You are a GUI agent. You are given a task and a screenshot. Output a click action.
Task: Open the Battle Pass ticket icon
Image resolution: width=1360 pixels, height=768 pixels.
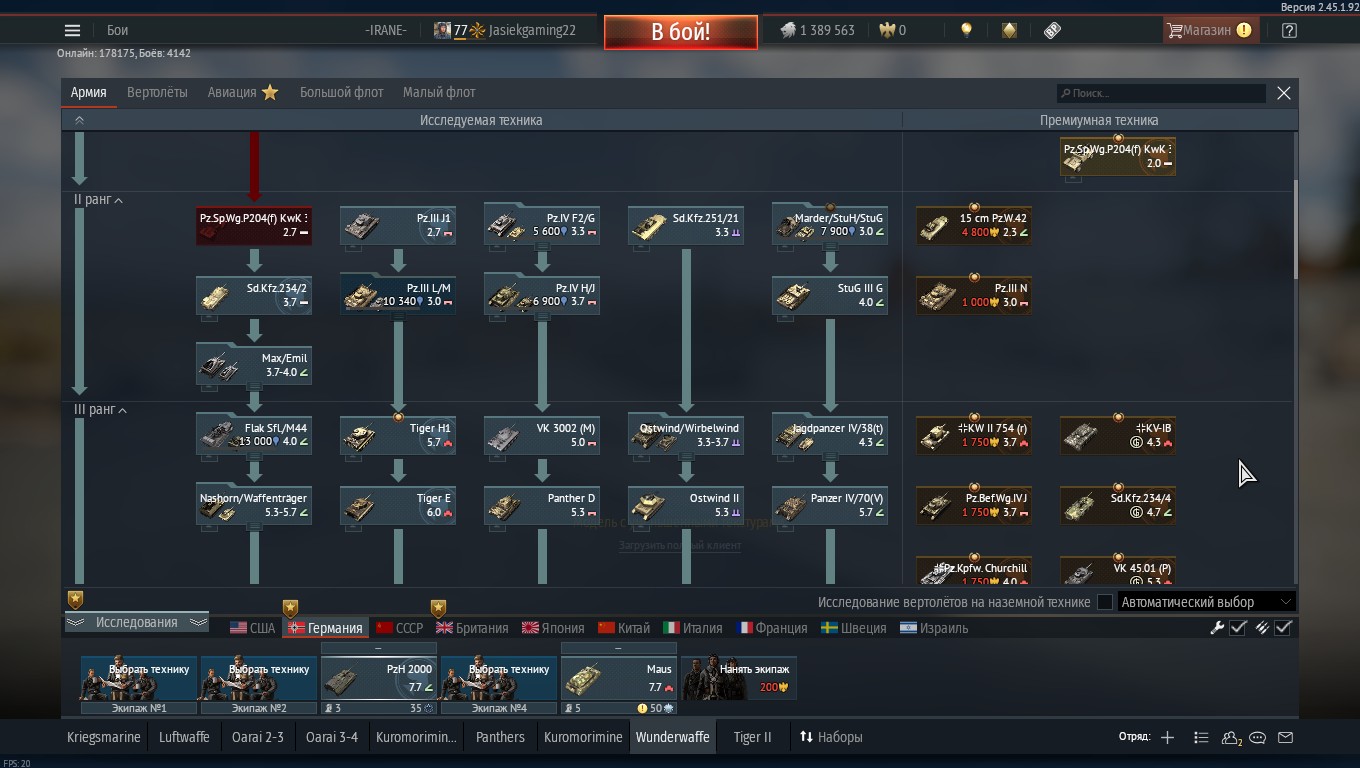pos(1052,30)
